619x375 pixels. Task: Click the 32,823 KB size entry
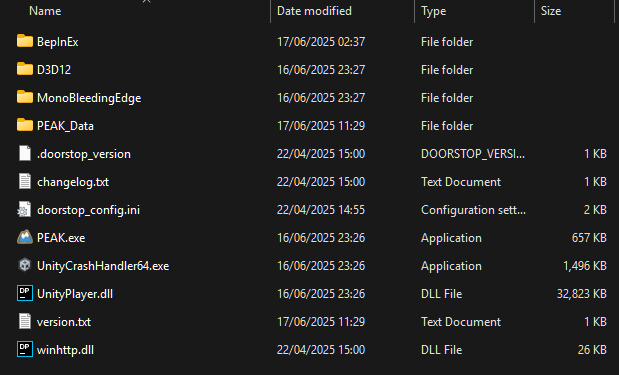(581, 294)
